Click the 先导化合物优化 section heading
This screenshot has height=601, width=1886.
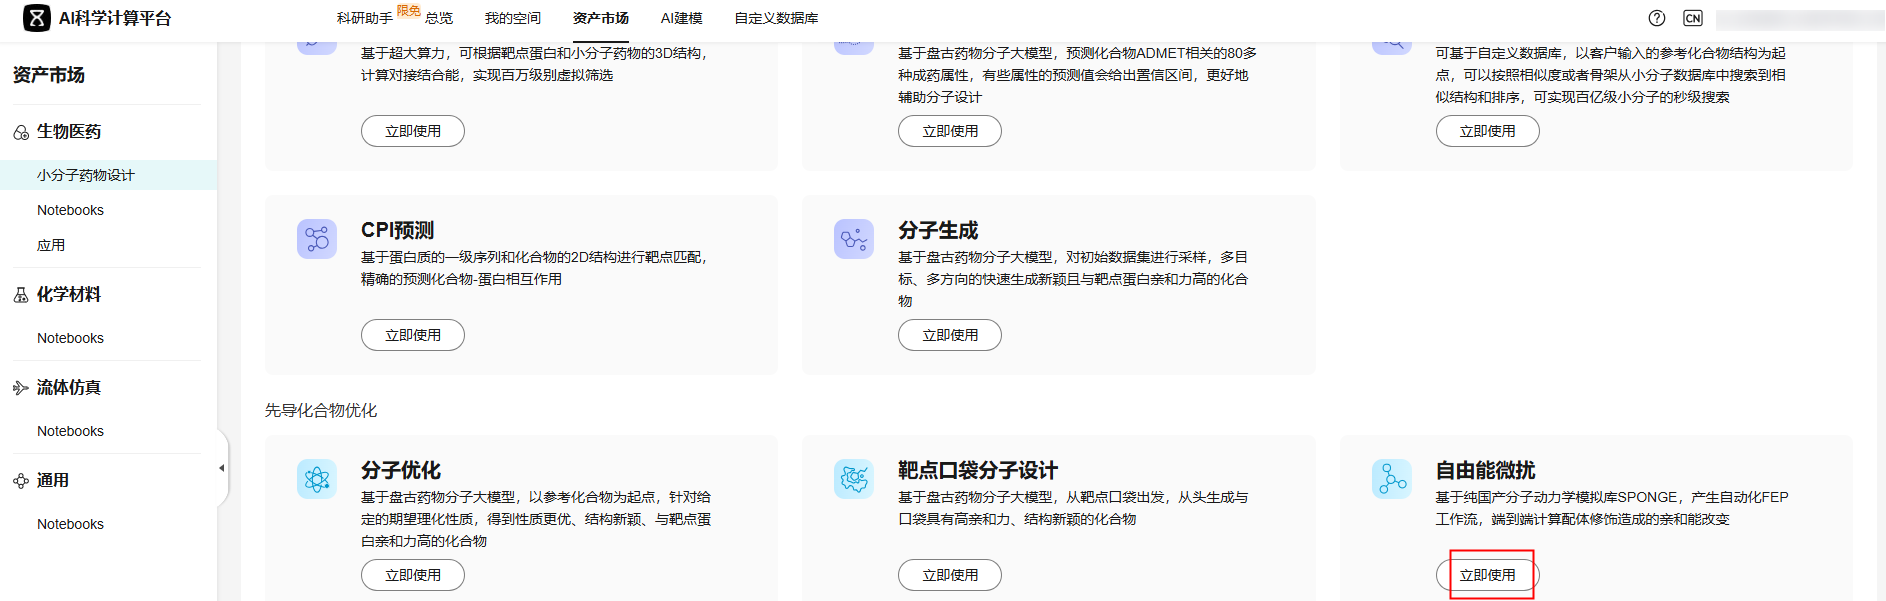(321, 410)
